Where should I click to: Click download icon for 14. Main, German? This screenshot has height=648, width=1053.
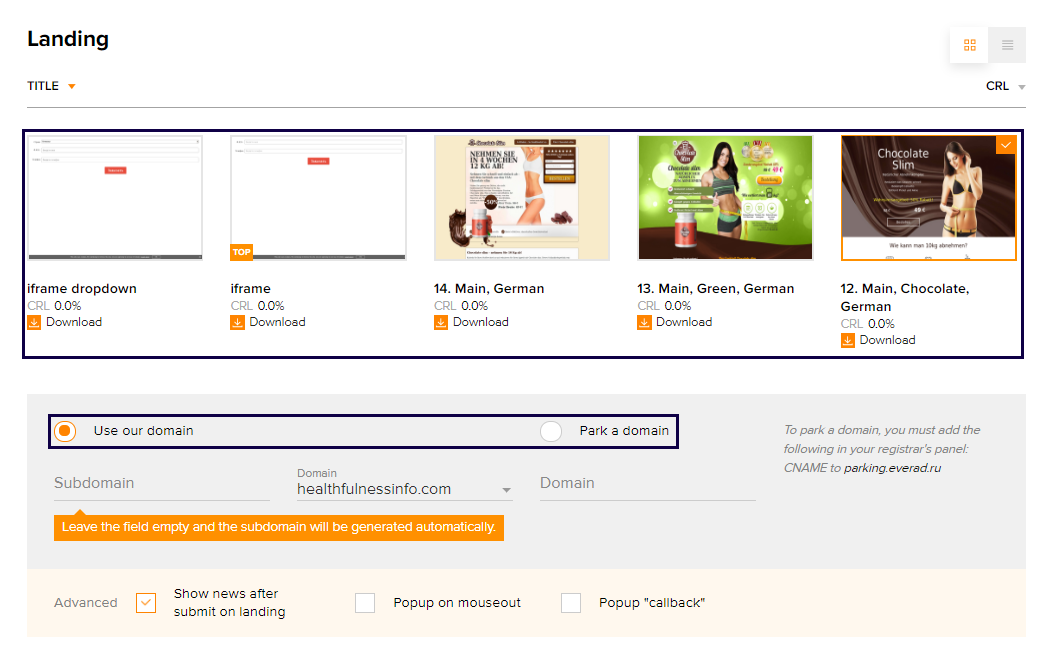441,322
